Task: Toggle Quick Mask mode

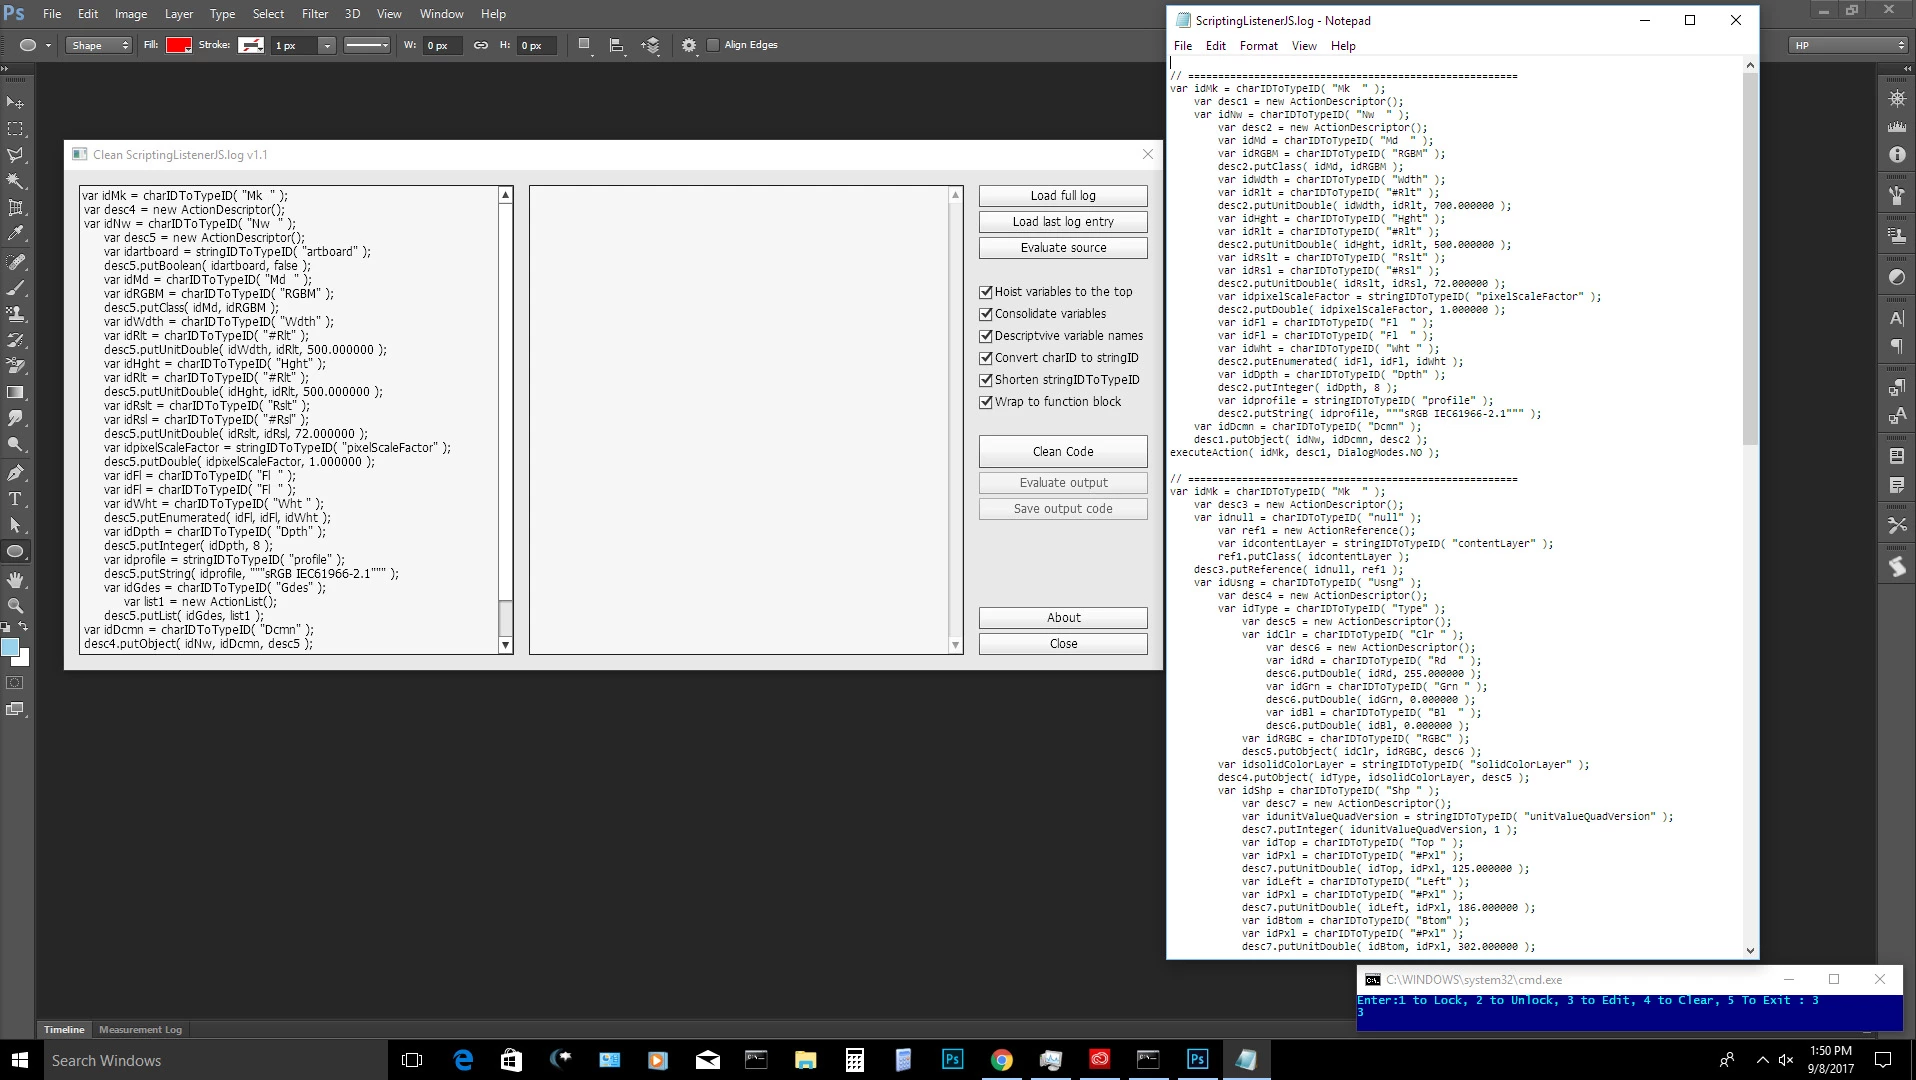Action: coord(15,683)
